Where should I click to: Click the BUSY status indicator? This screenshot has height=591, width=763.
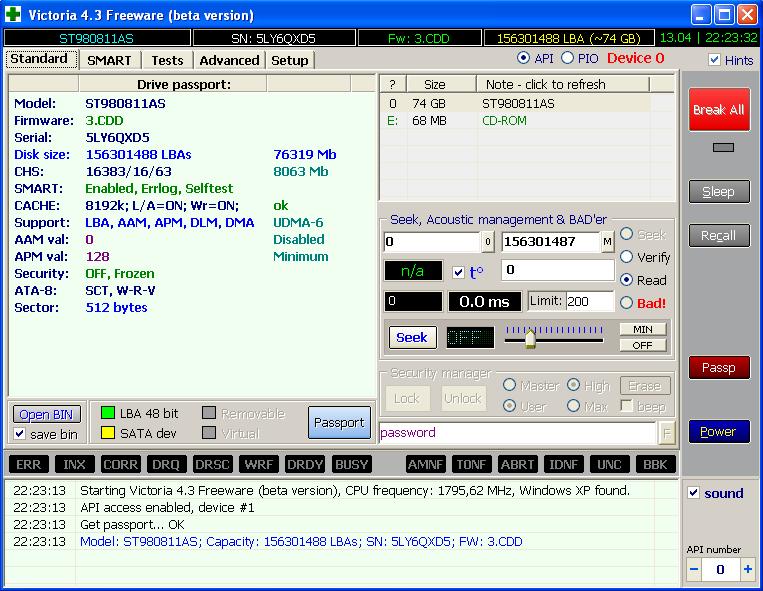pos(351,465)
